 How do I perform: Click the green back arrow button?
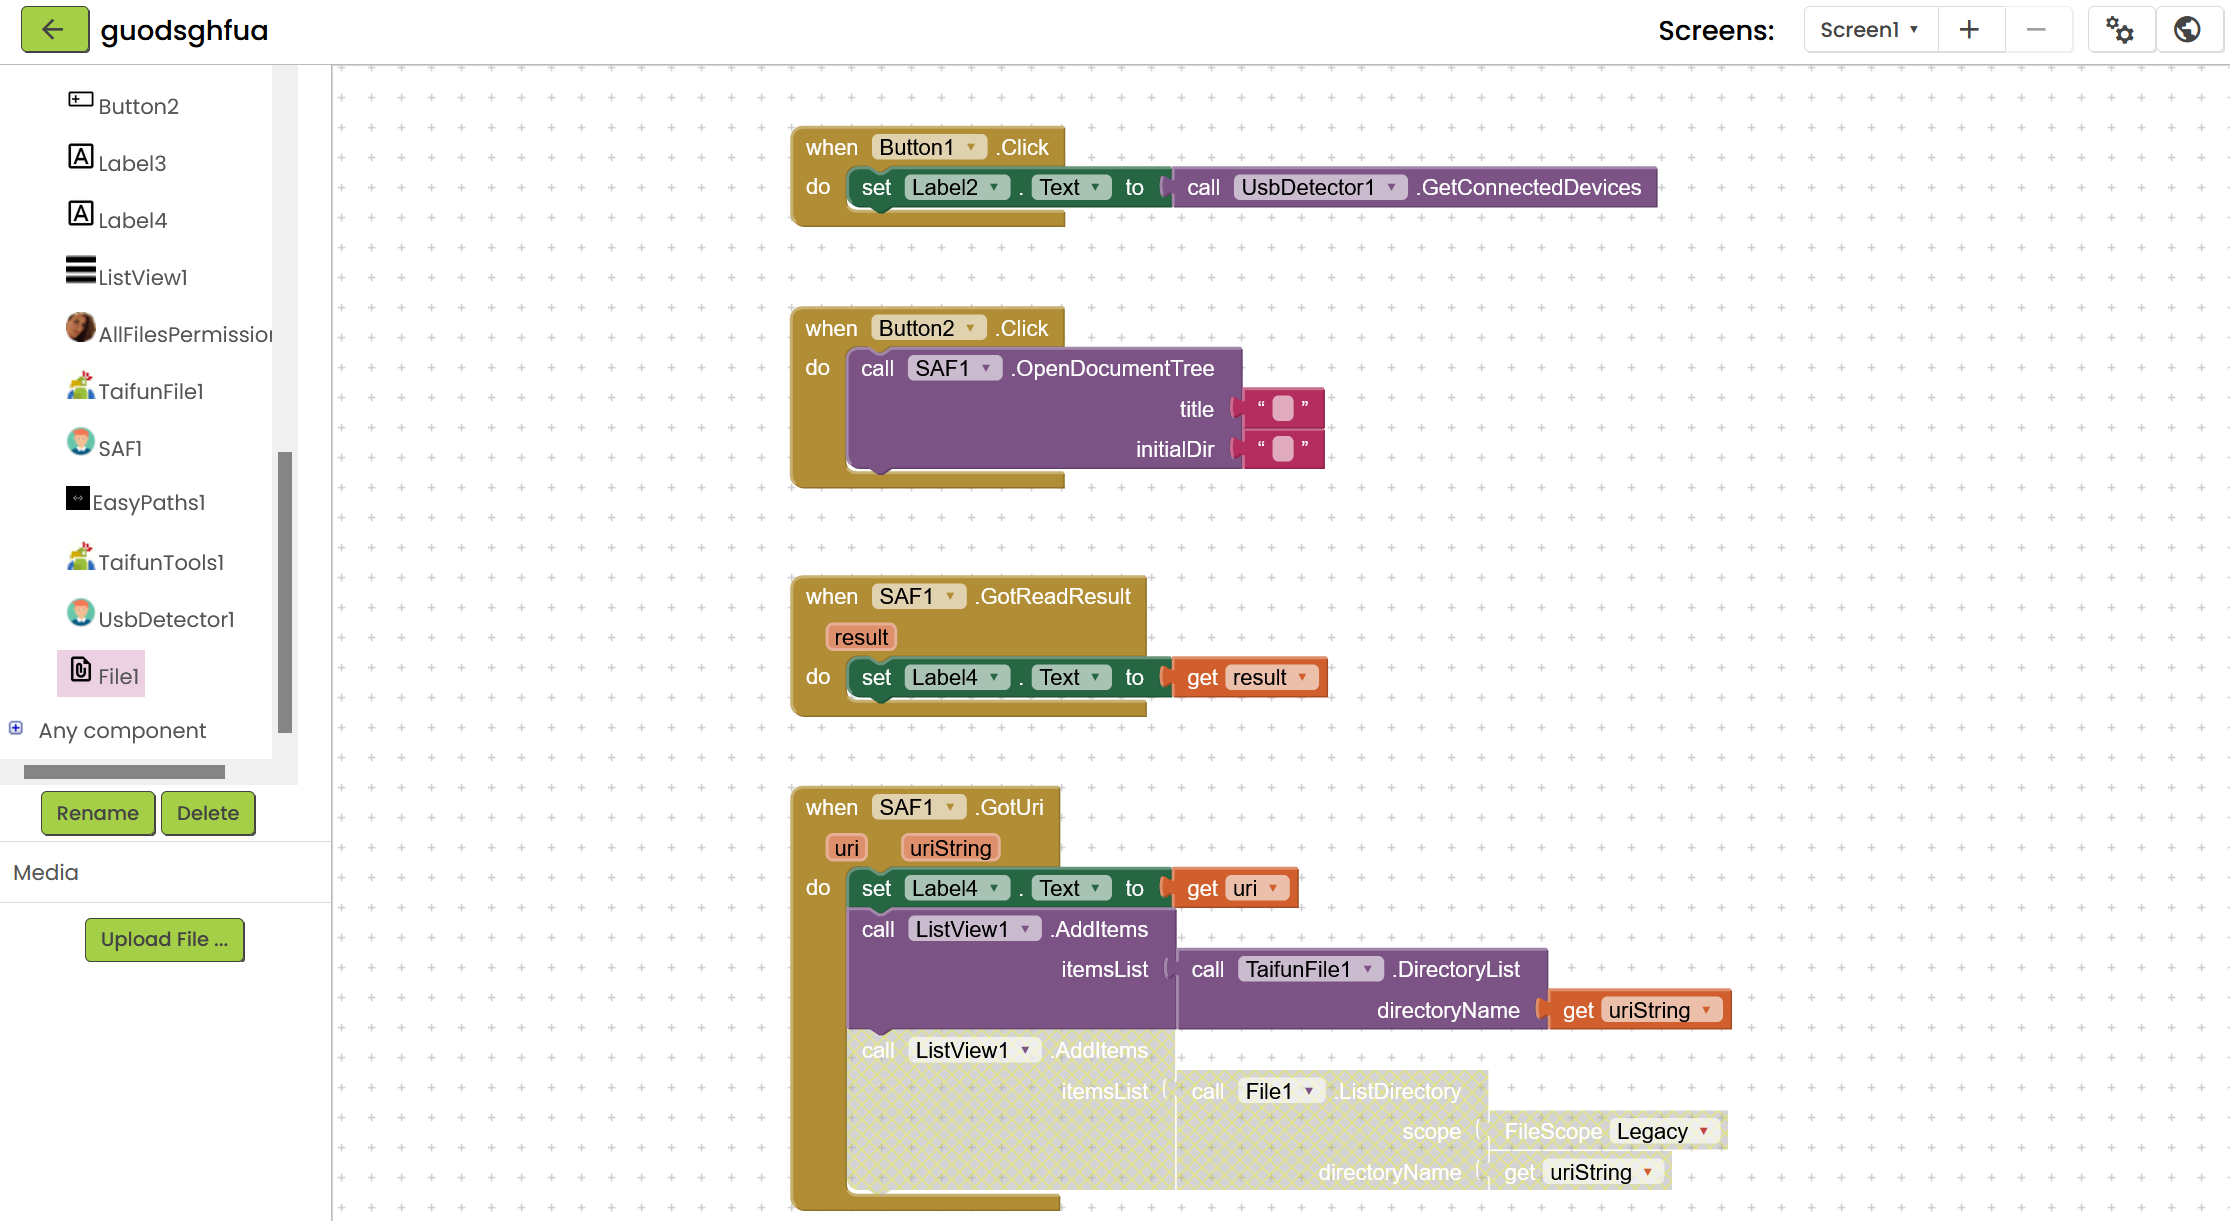[54, 30]
